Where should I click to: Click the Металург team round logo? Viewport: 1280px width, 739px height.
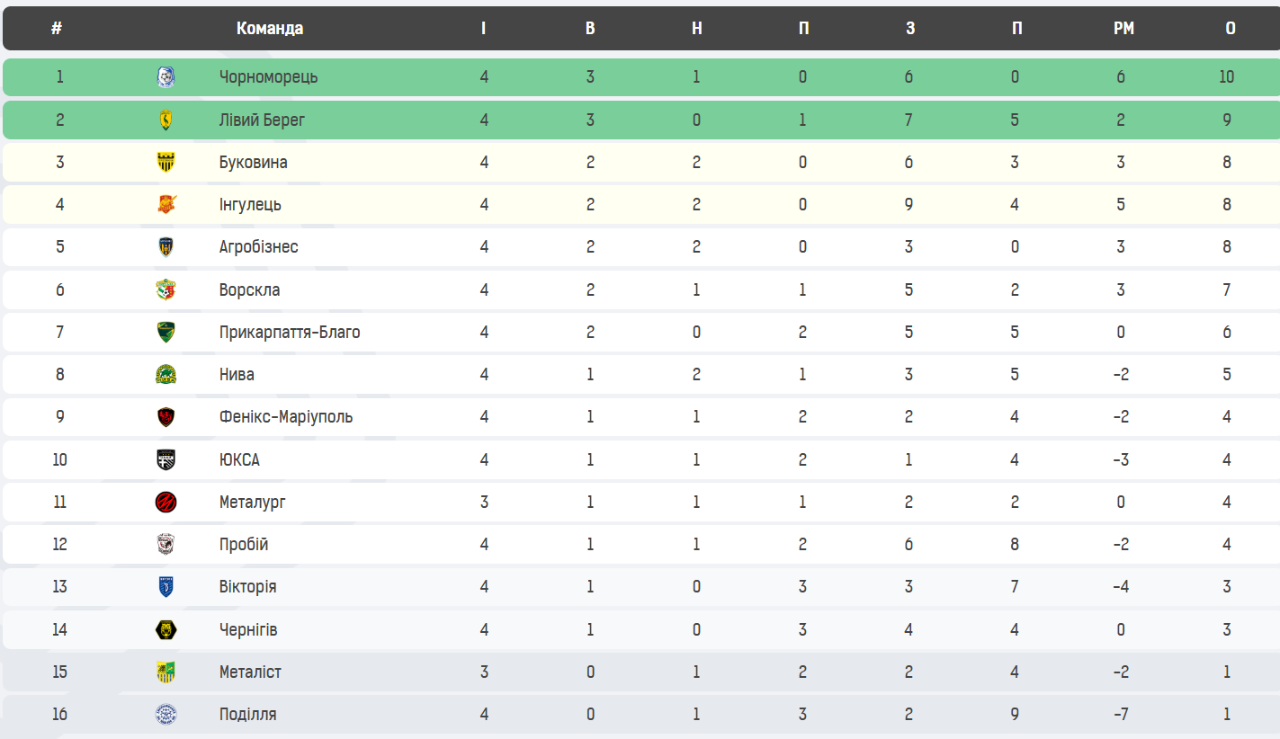pyautogui.click(x=166, y=502)
